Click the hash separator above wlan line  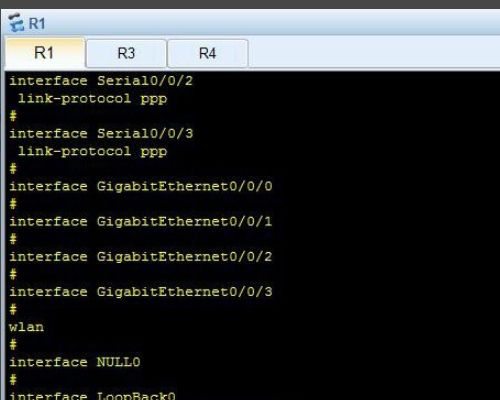pyautogui.click(x=13, y=309)
